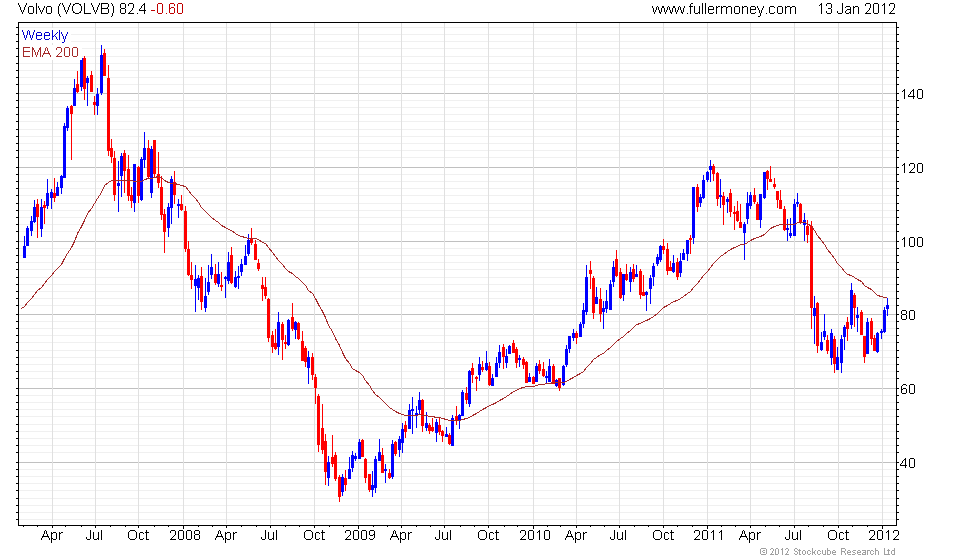Viewport: 980px width, 560px height.
Task: Click the y-axis label '40'
Action: click(x=908, y=463)
